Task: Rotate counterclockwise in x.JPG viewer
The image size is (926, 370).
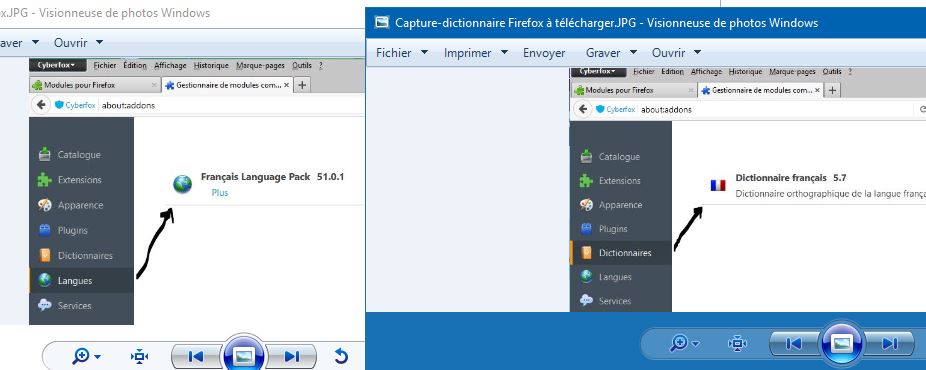Action: tap(341, 356)
